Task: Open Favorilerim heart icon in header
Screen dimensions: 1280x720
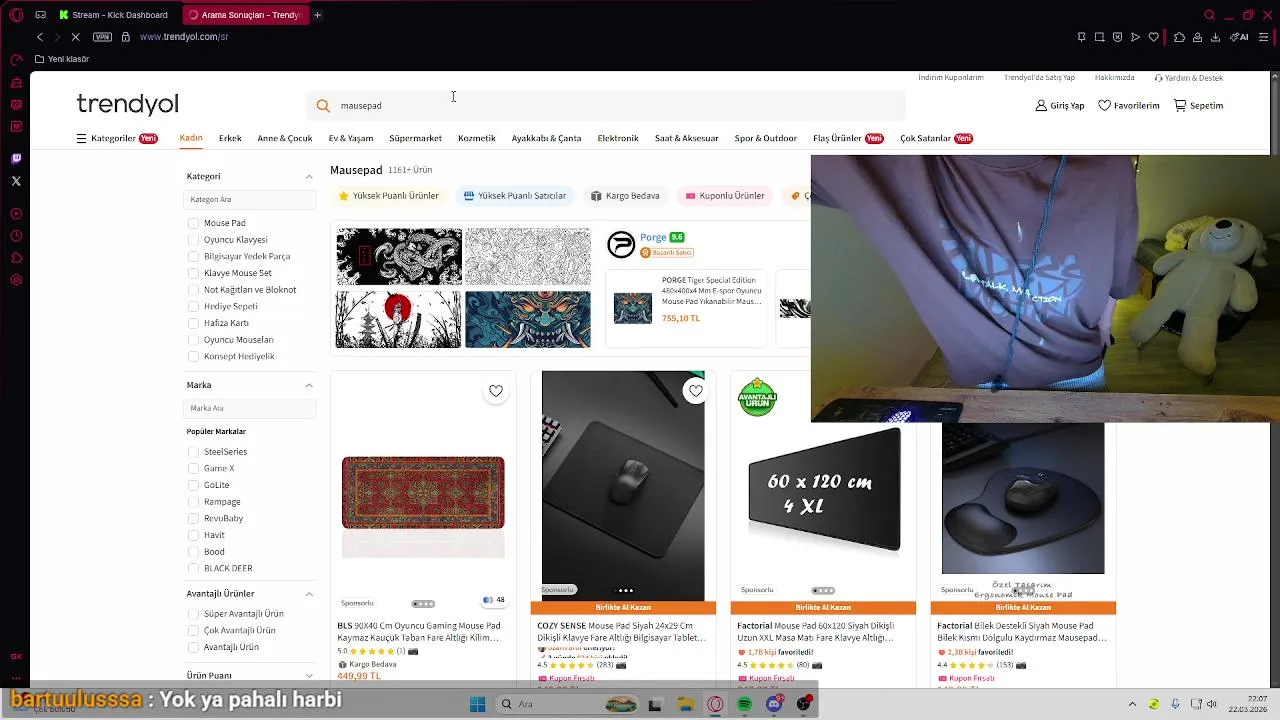Action: [1104, 106]
